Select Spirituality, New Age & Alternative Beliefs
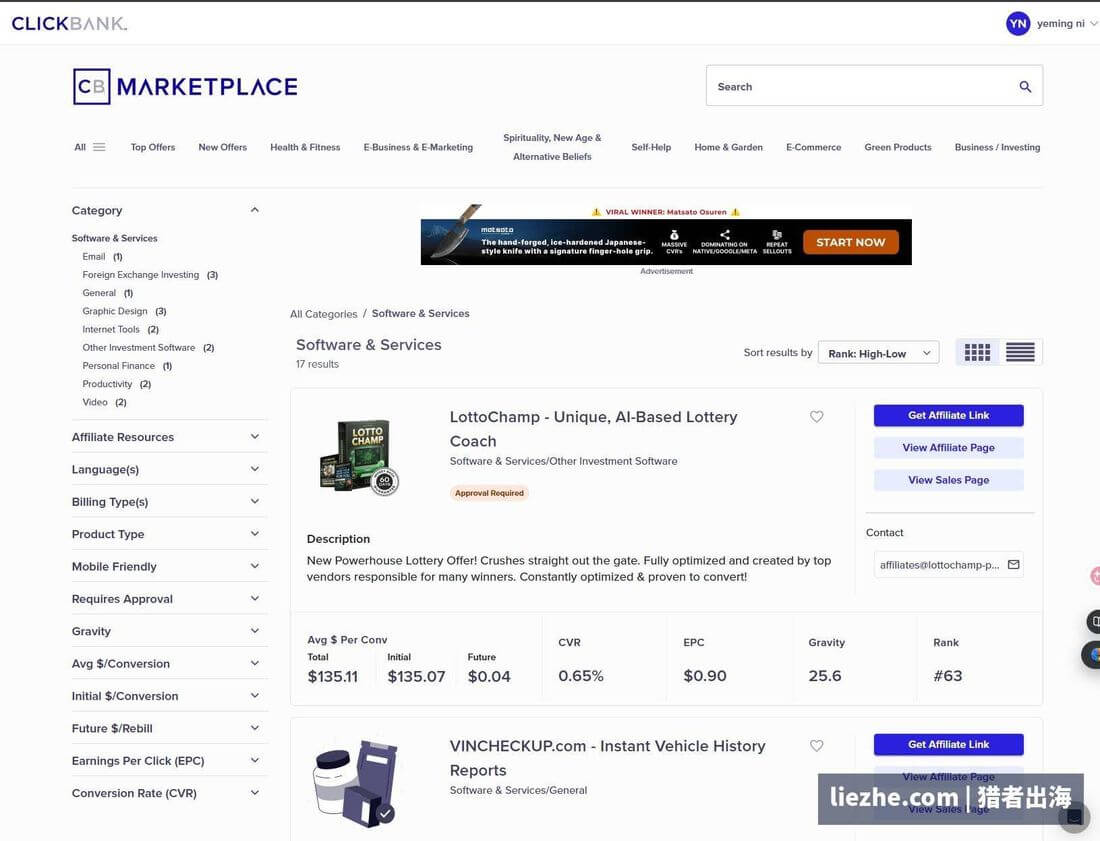Image resolution: width=1100 pixels, height=841 pixels. point(552,147)
